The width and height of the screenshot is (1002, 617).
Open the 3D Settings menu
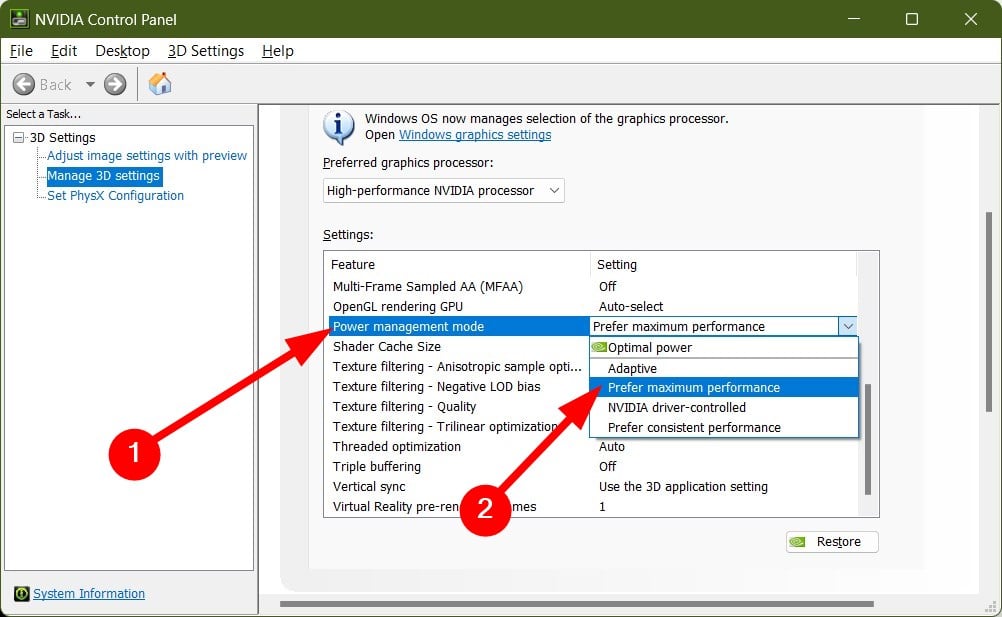(206, 51)
